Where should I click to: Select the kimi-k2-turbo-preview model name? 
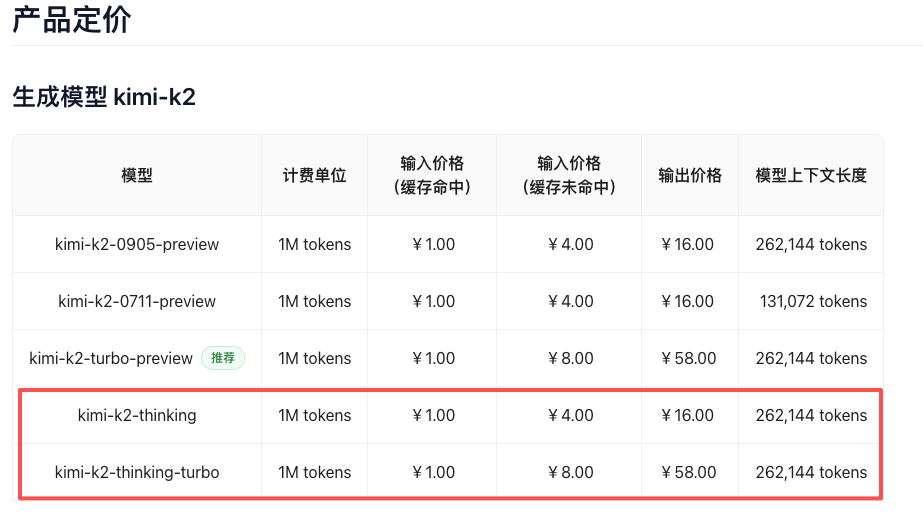pos(111,358)
